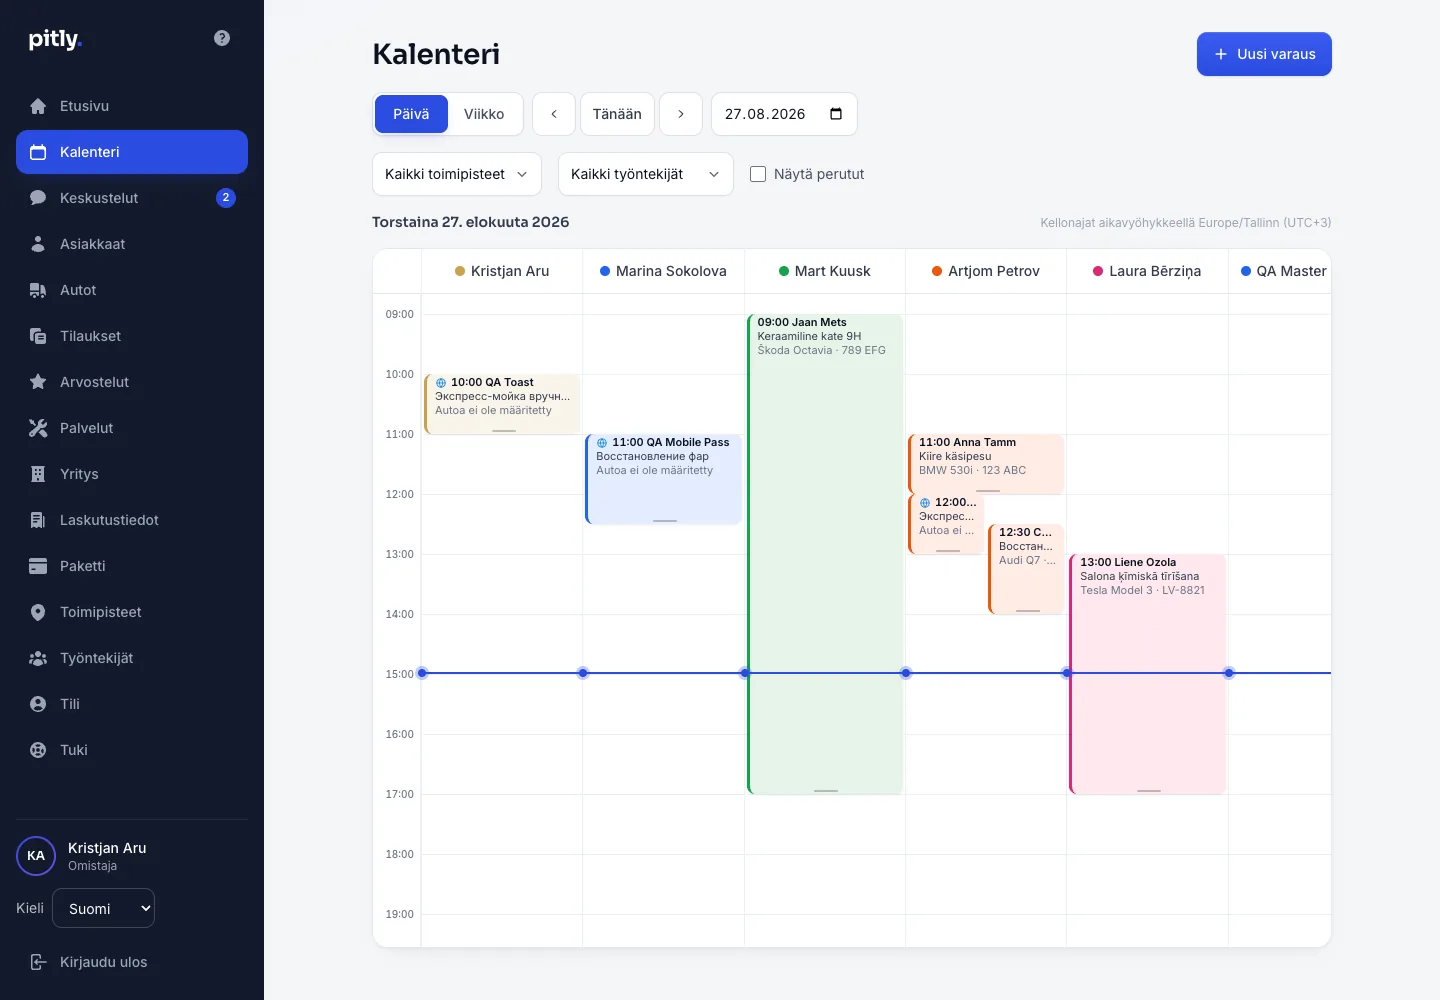
Task: Open the Kaikki työntekijät dropdown
Action: 646,174
